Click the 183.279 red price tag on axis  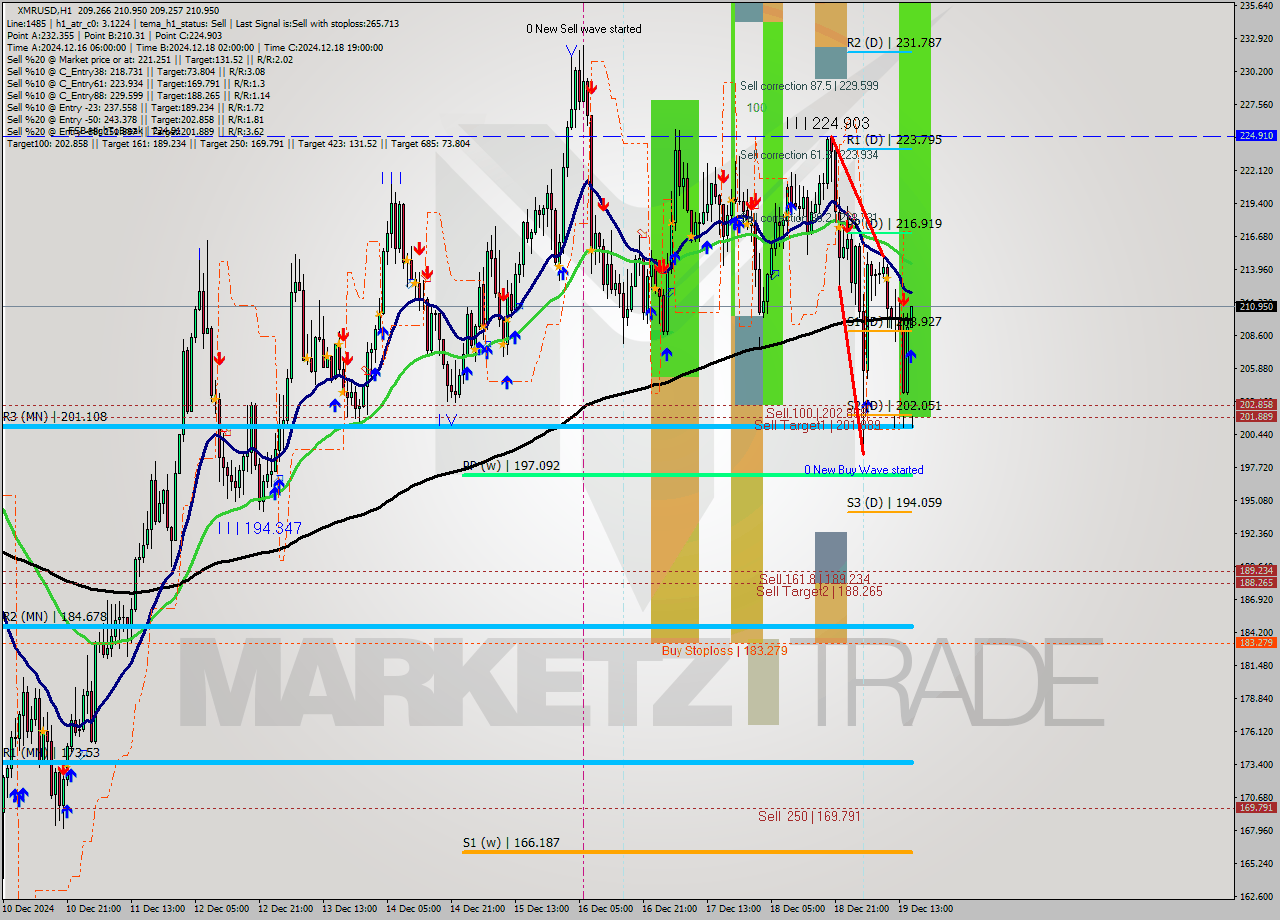pyautogui.click(x=1256, y=642)
